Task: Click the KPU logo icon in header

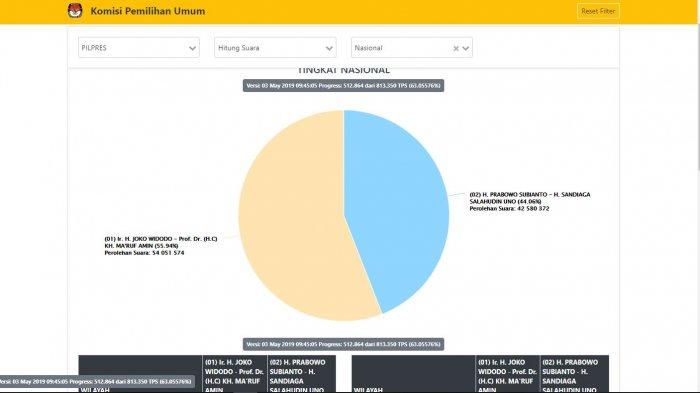Action: pyautogui.click(x=75, y=11)
